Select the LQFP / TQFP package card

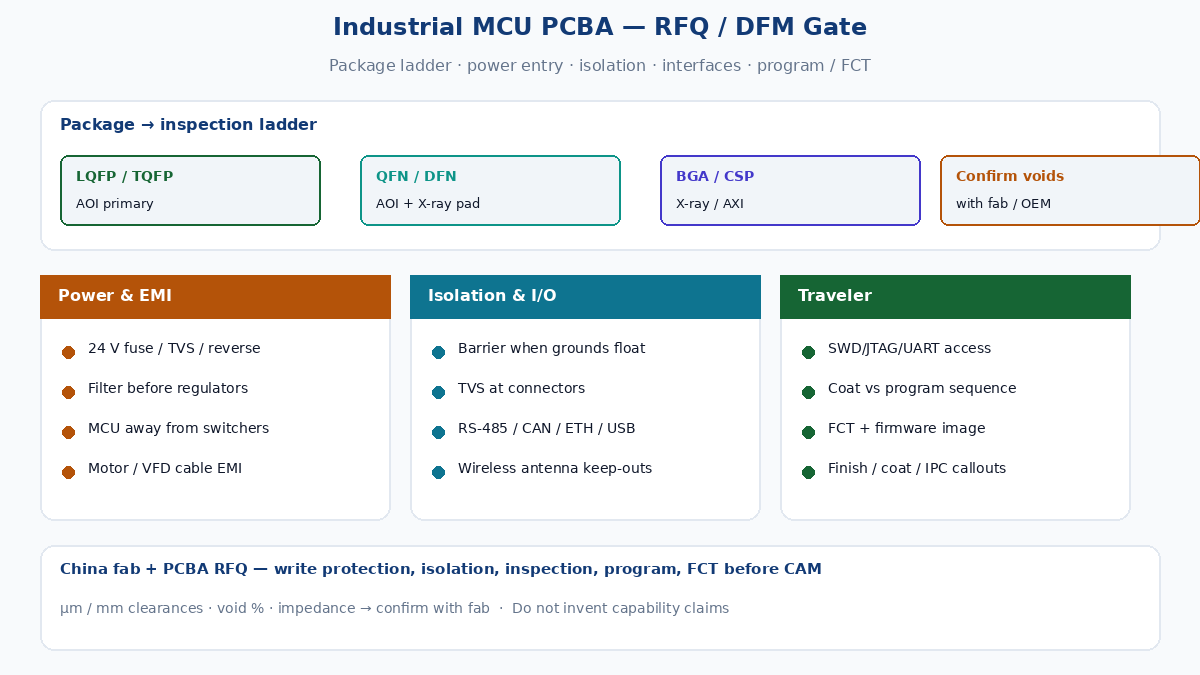190,190
